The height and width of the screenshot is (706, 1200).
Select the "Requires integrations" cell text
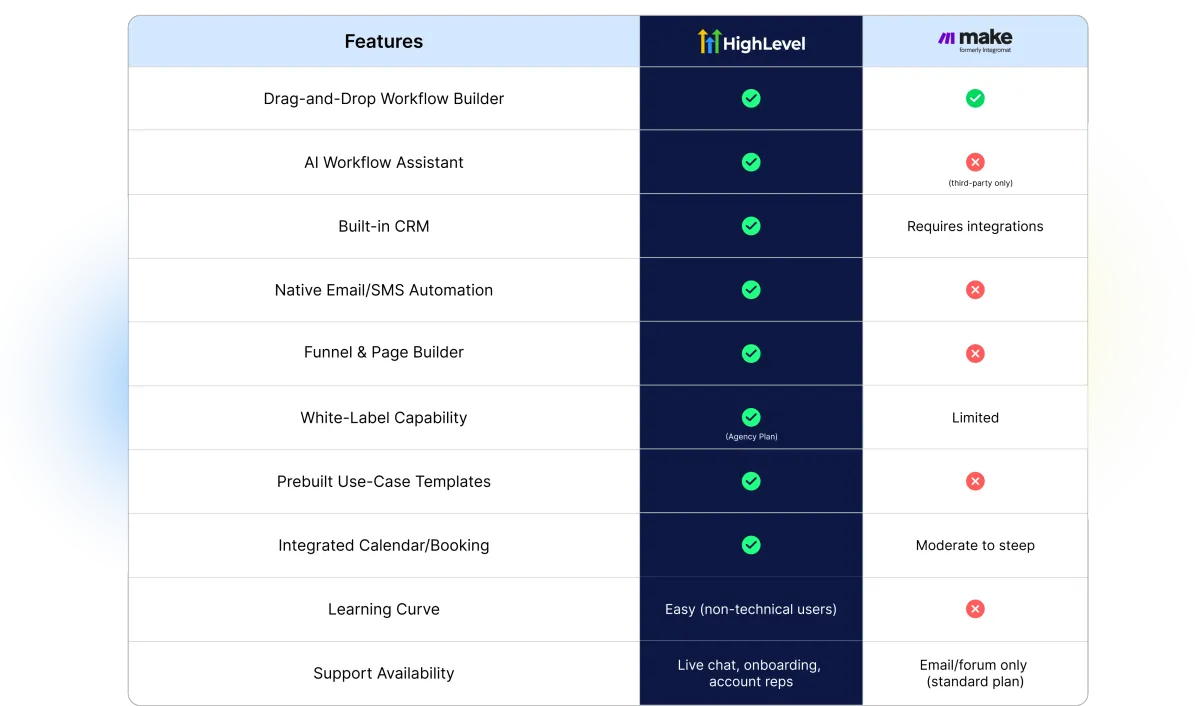tap(975, 226)
